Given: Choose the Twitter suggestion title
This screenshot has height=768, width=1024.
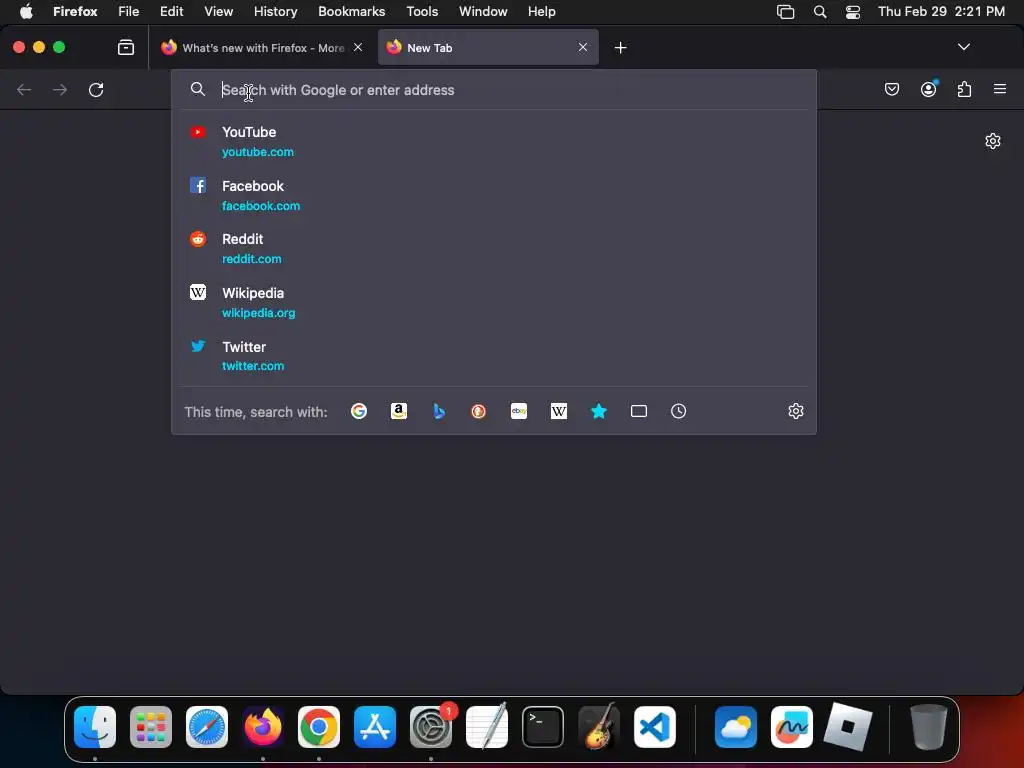Looking at the screenshot, I should pyautogui.click(x=244, y=347).
